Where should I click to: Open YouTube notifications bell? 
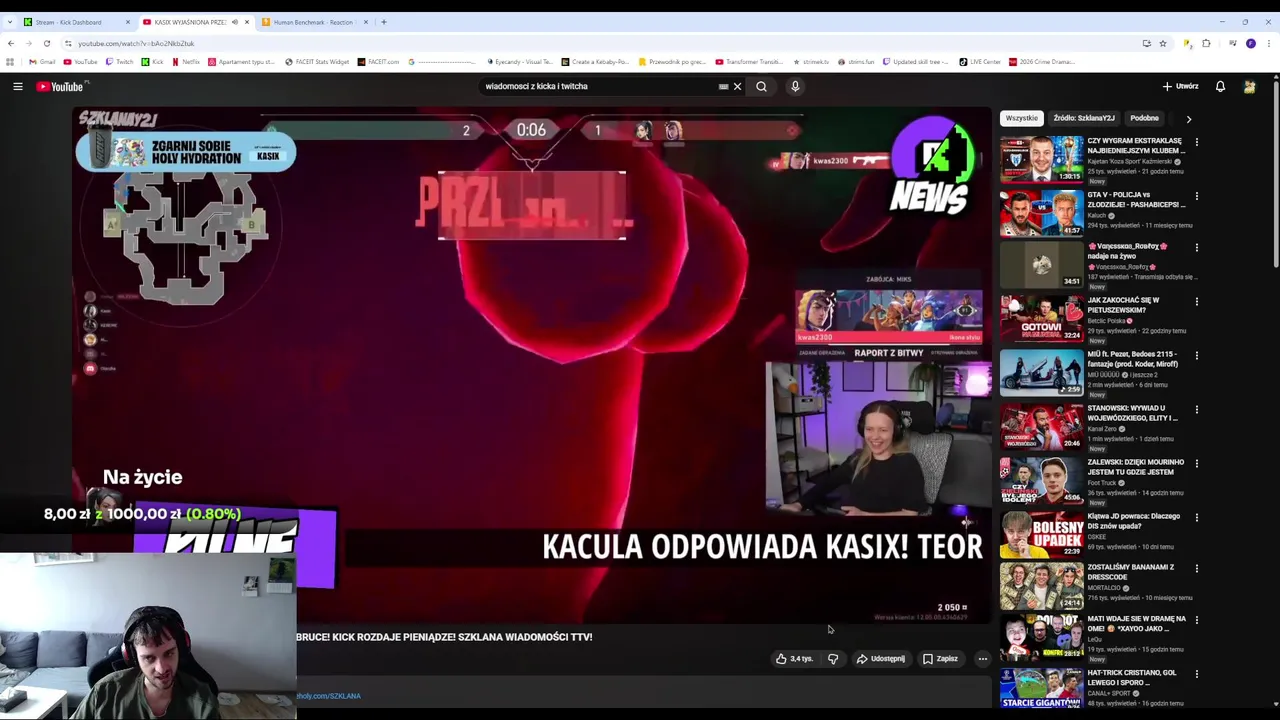(x=1220, y=87)
